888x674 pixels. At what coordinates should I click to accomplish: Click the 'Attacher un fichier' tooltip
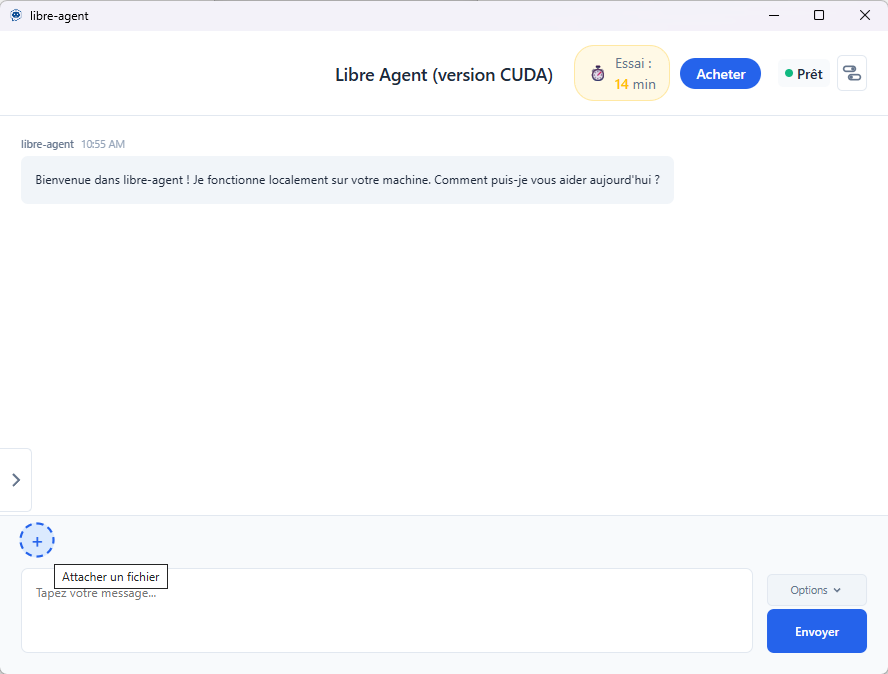point(110,577)
